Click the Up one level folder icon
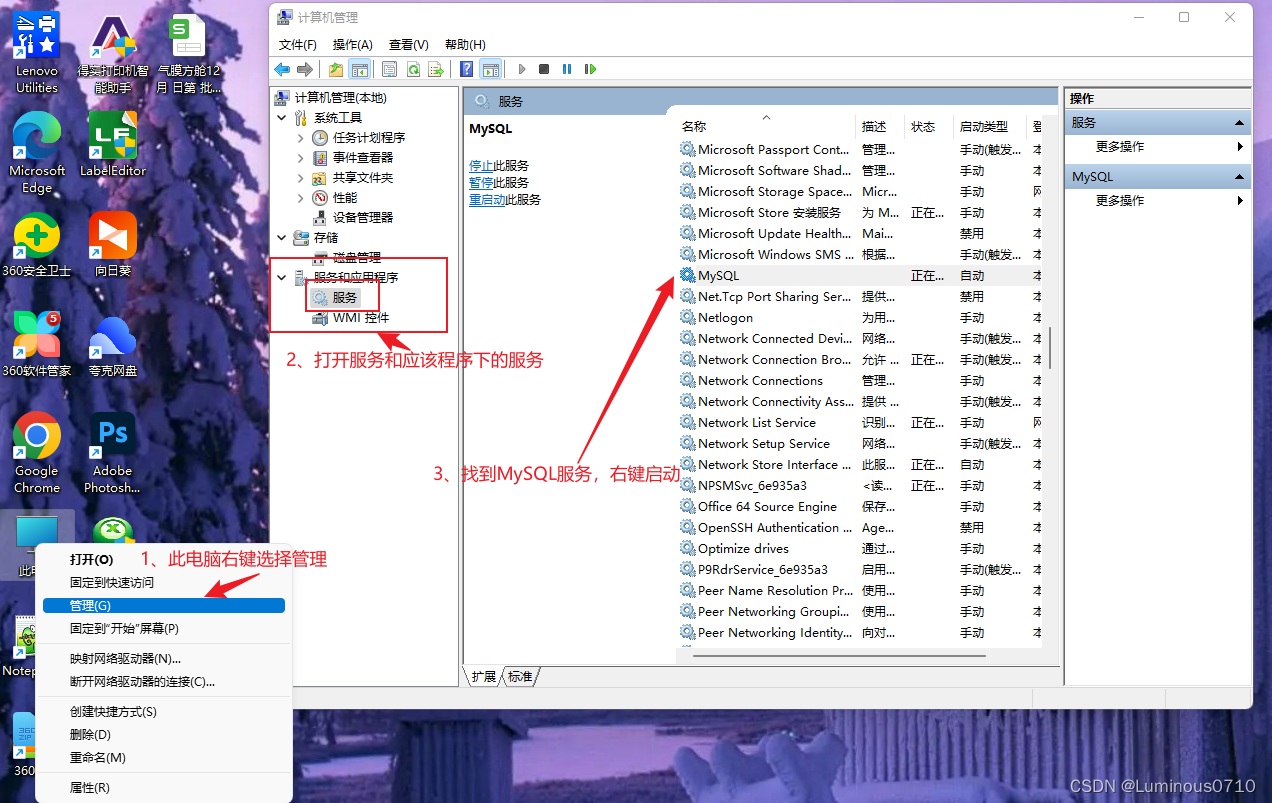This screenshot has width=1272, height=803. [x=336, y=69]
